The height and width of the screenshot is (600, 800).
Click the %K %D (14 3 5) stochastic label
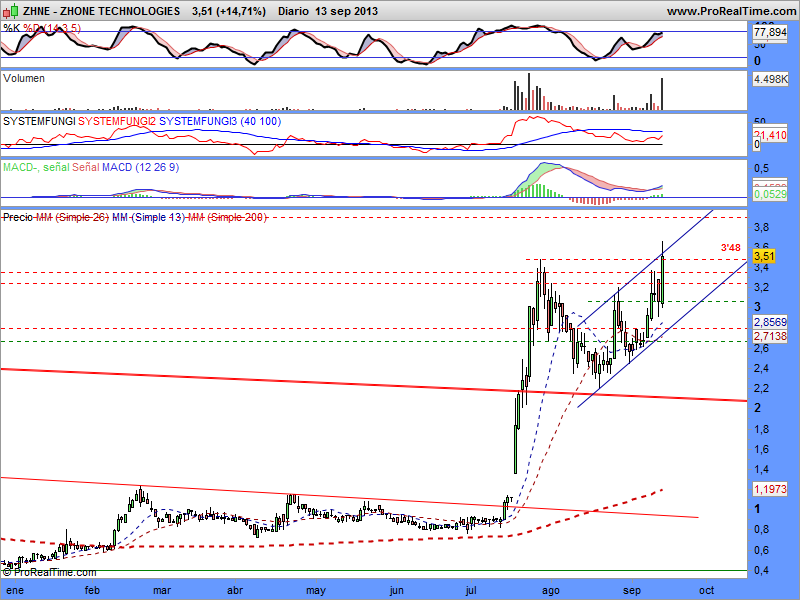[42, 28]
